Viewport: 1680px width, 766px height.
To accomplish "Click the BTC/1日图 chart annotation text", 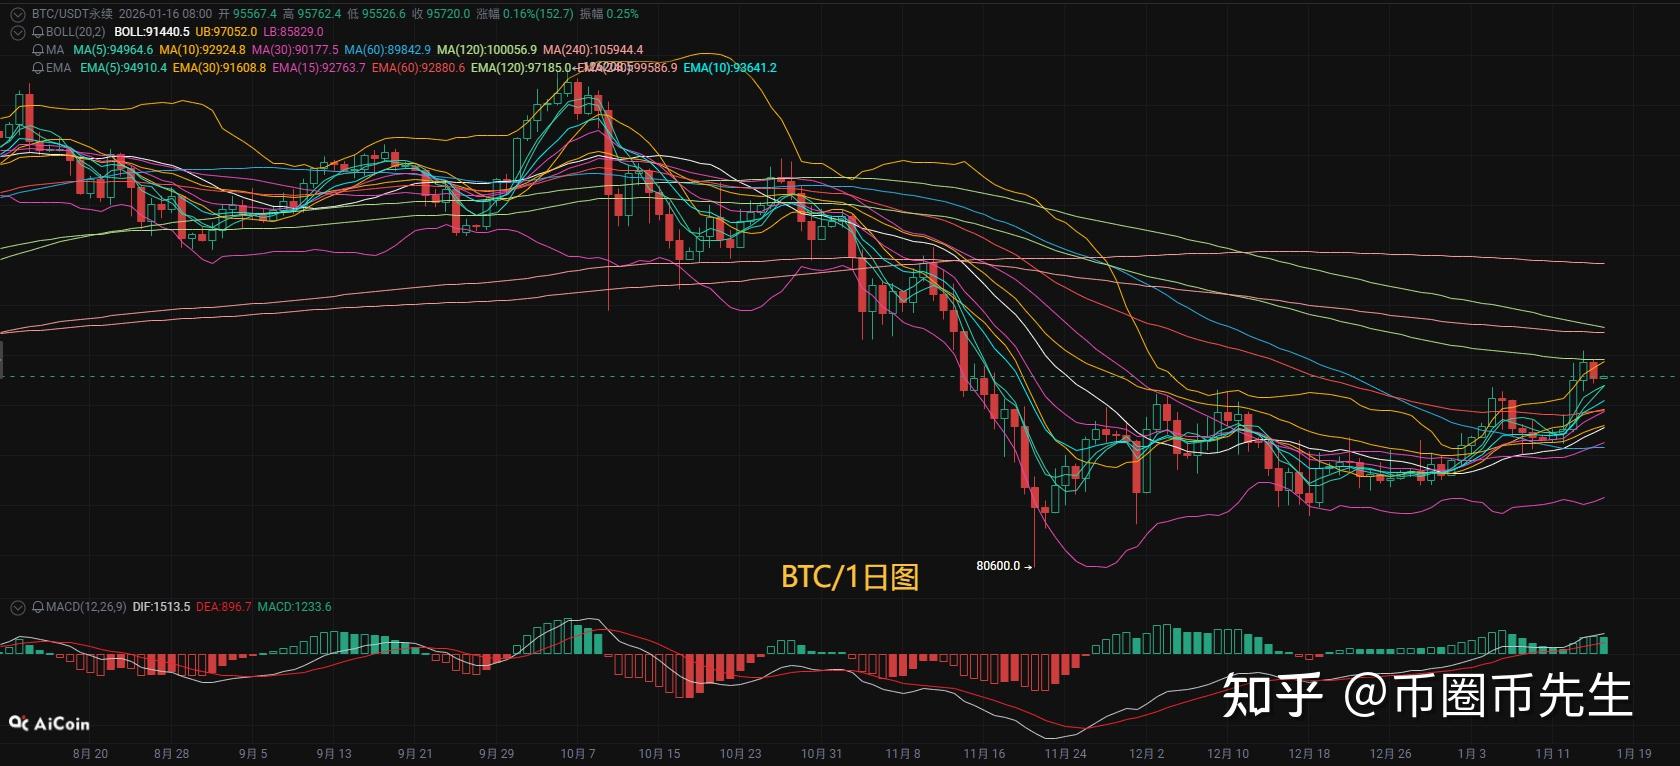I will [x=849, y=577].
